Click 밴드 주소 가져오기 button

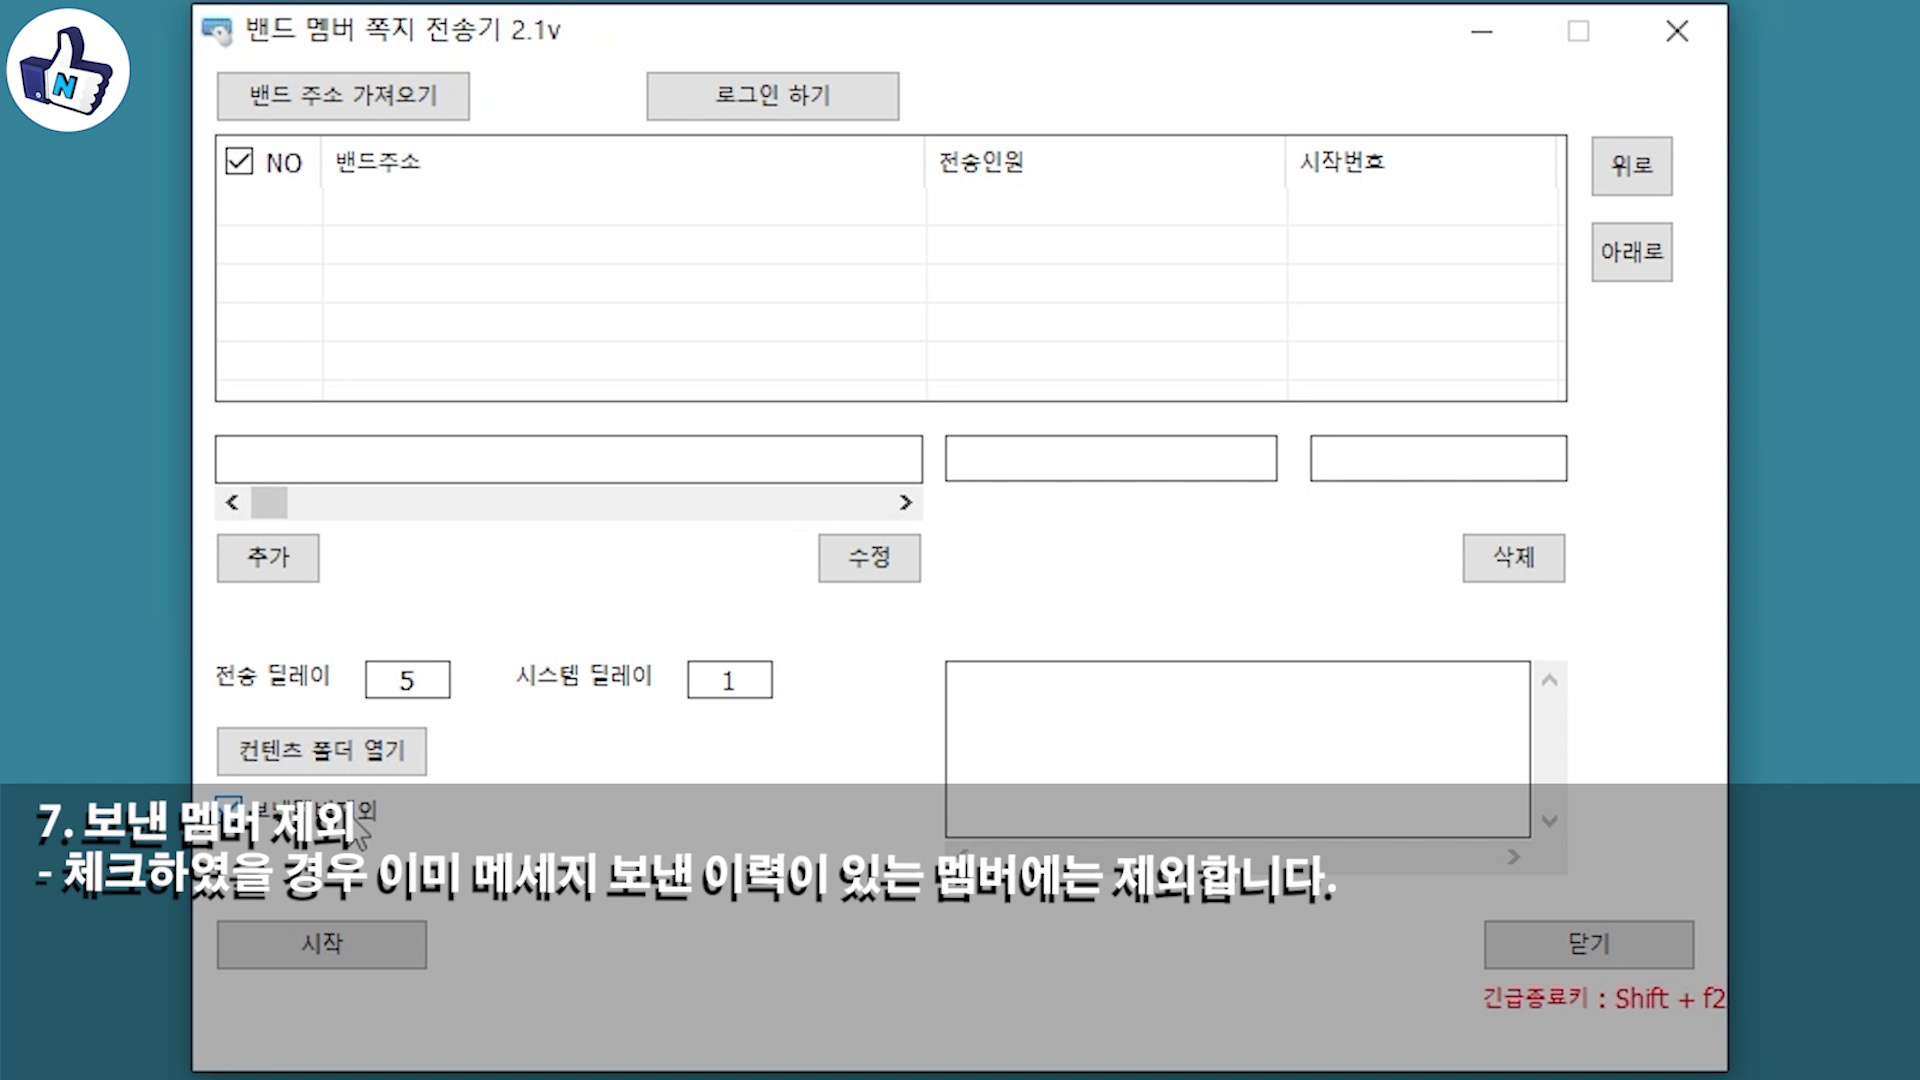tap(343, 96)
